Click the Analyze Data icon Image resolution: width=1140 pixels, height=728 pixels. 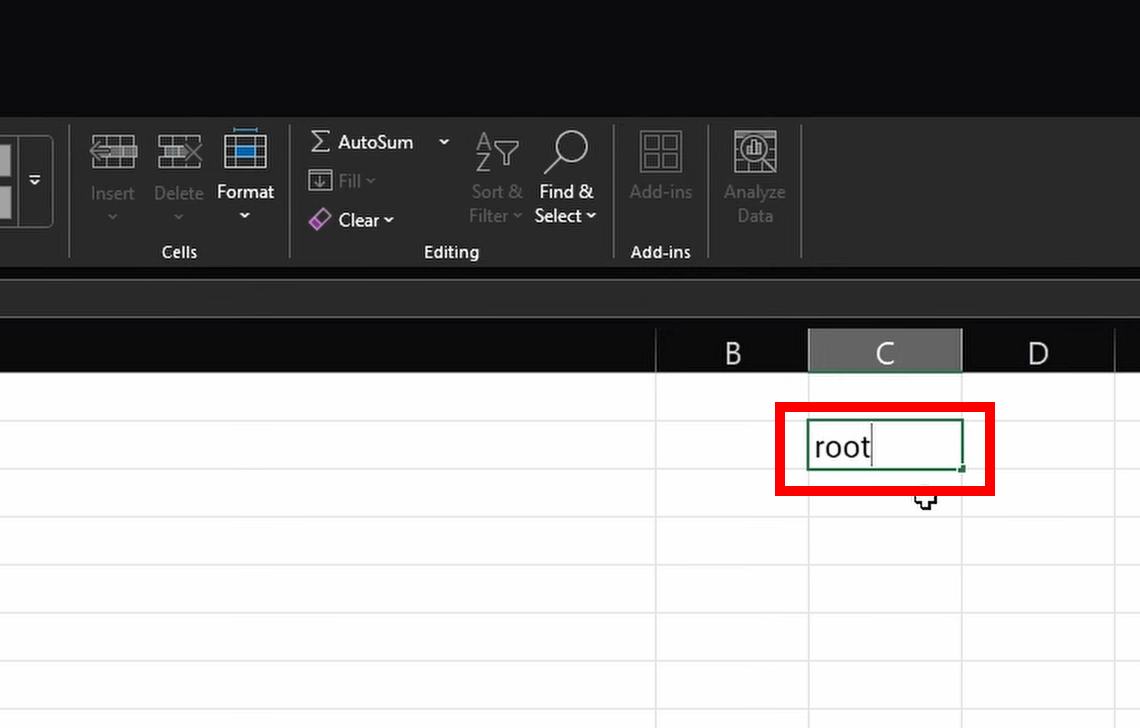(x=755, y=151)
